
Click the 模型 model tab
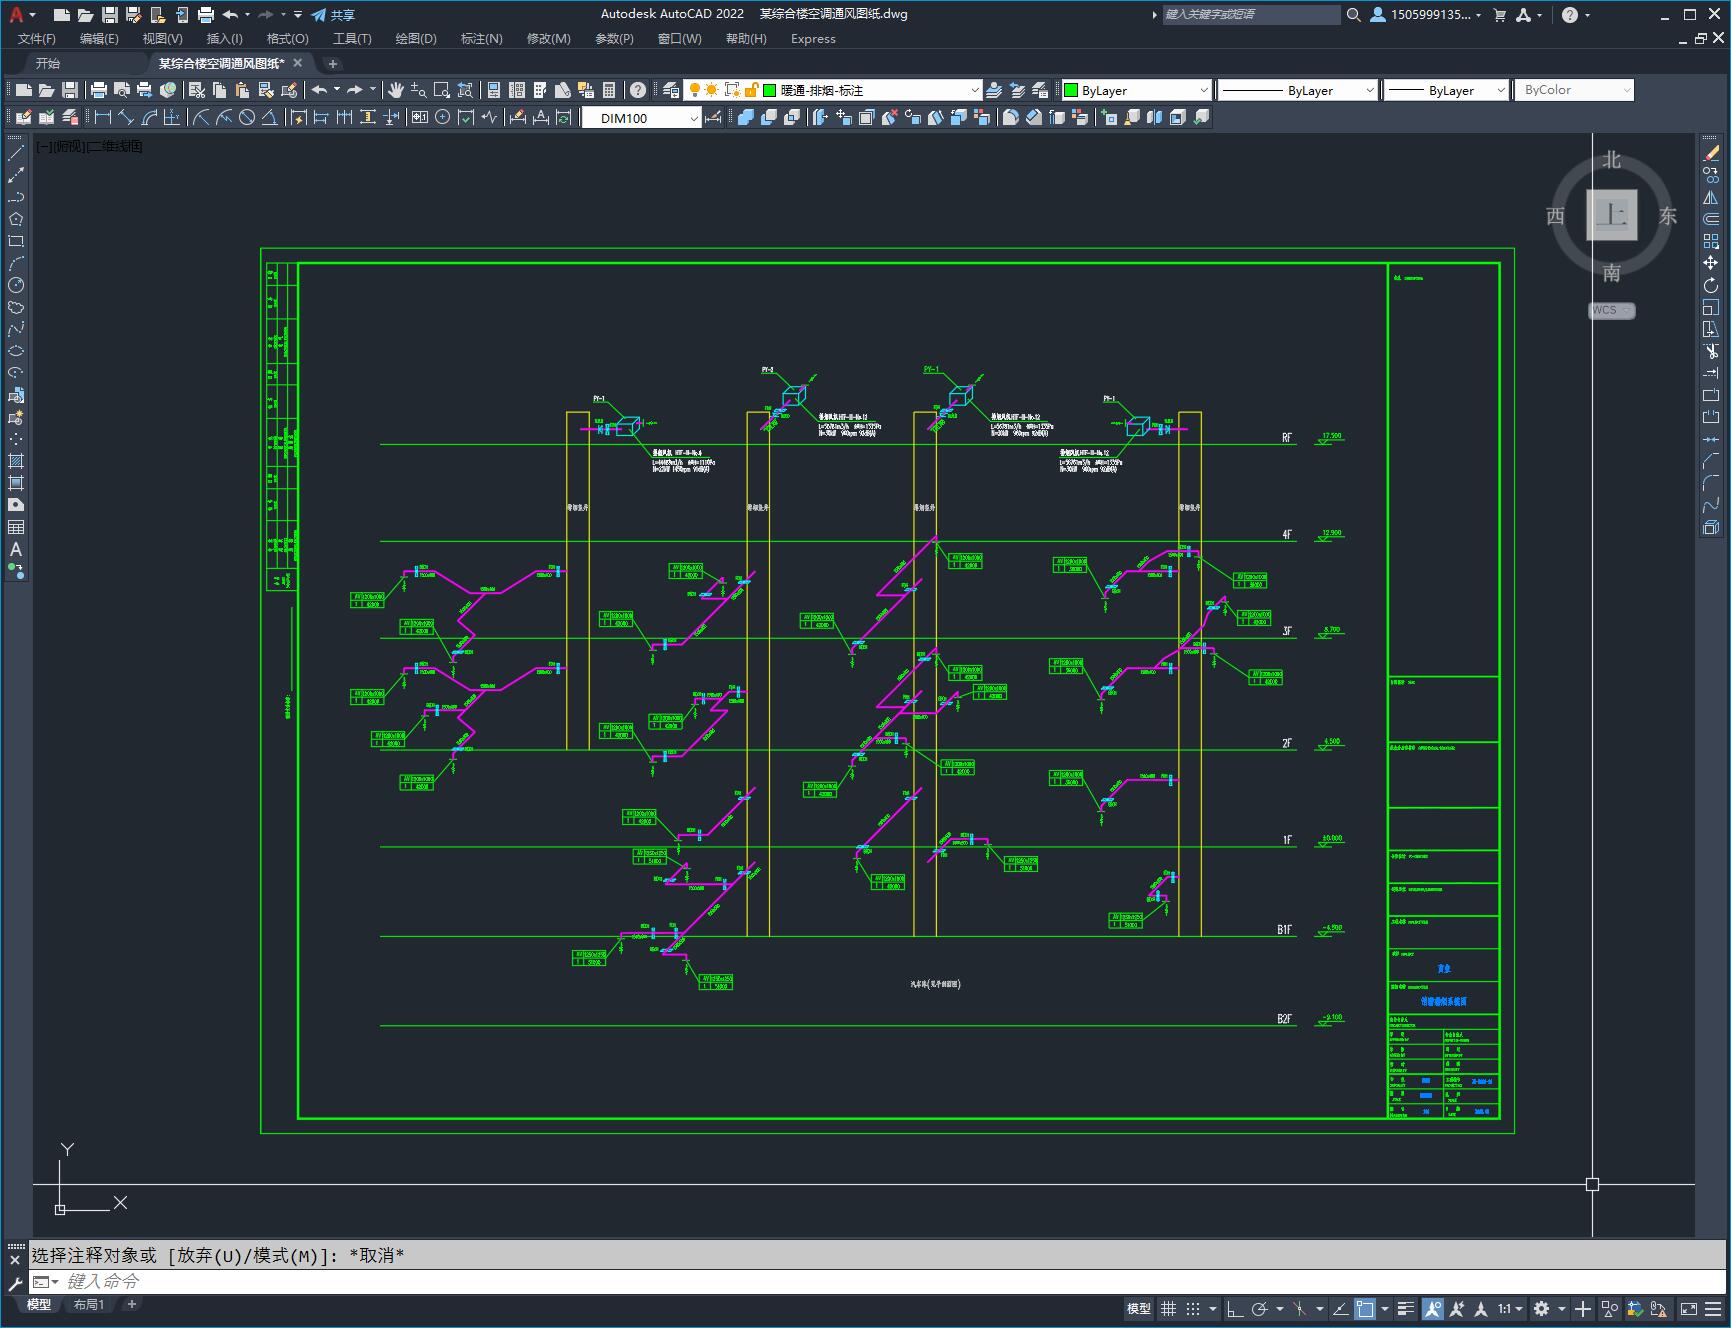(x=39, y=1304)
